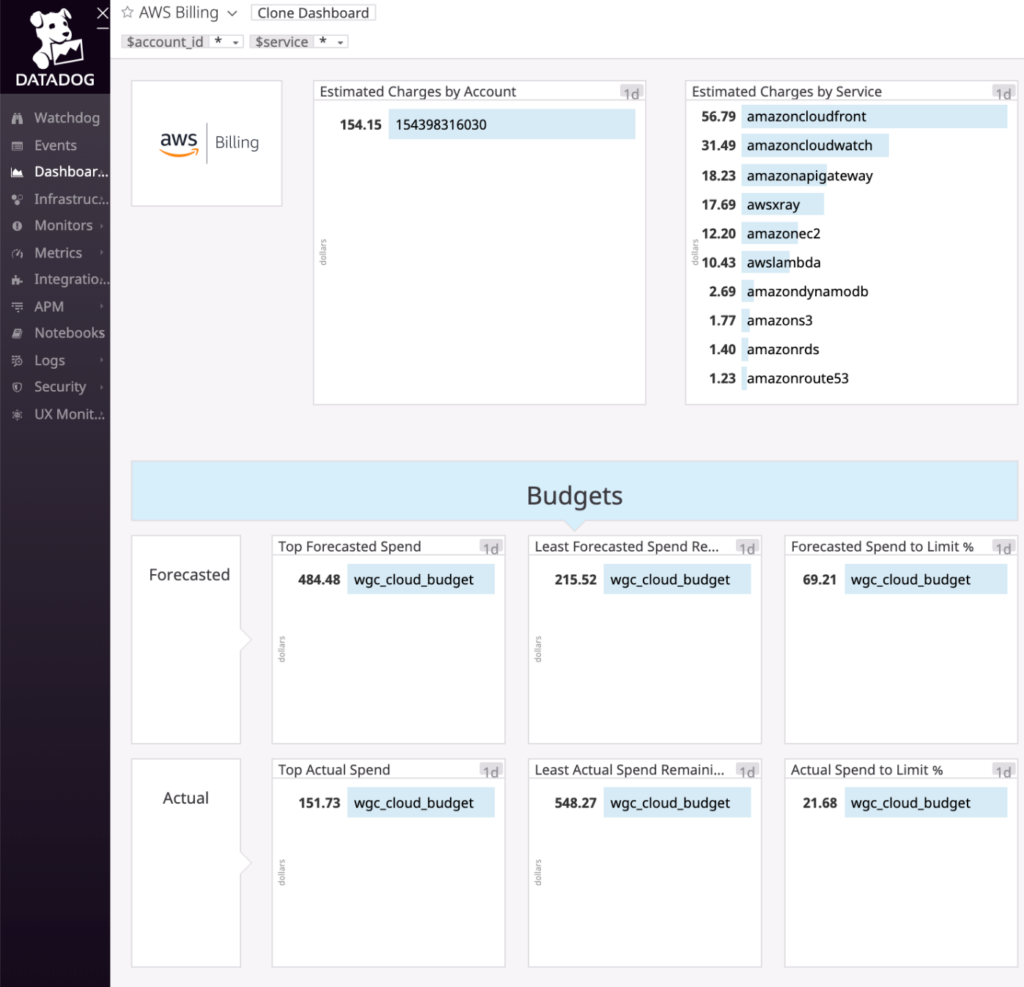
Task: Click the Budgets section header
Action: (x=574, y=491)
